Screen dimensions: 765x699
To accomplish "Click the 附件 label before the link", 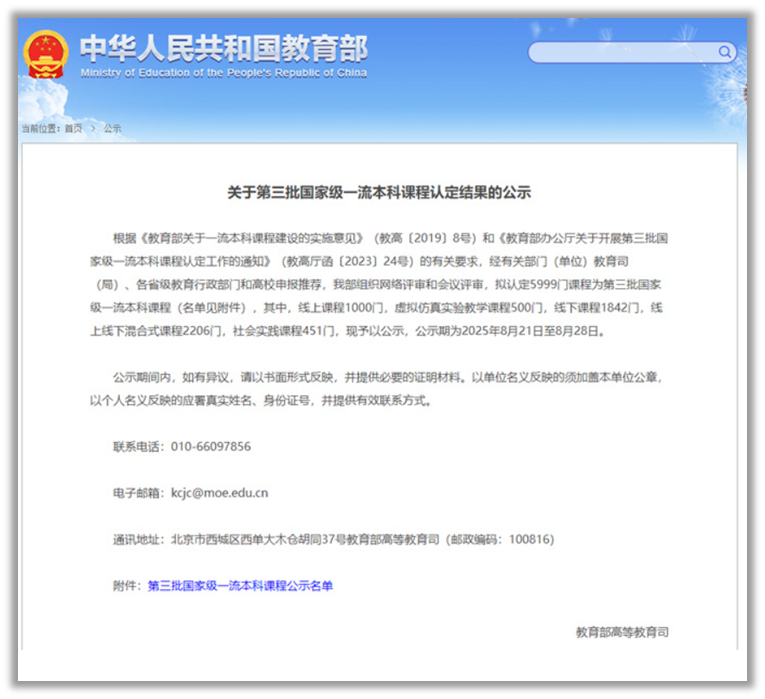I will (x=128, y=586).
